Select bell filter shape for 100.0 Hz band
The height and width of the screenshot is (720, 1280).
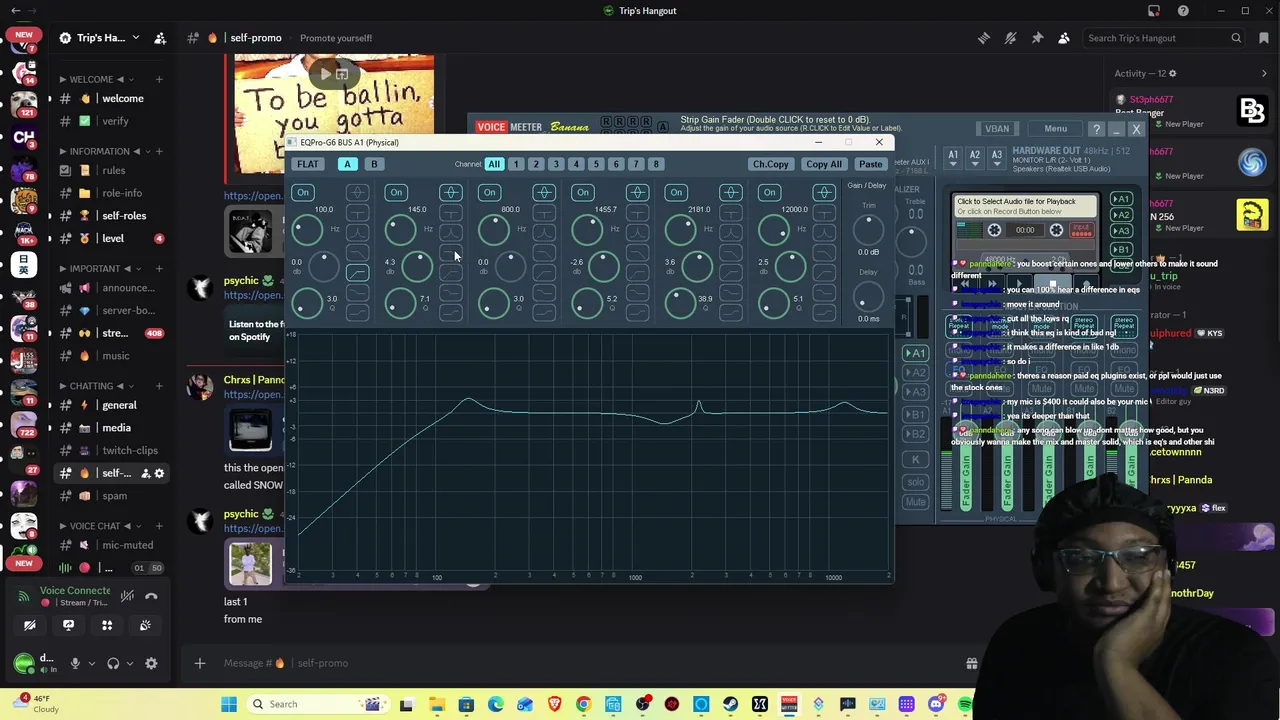(357, 192)
